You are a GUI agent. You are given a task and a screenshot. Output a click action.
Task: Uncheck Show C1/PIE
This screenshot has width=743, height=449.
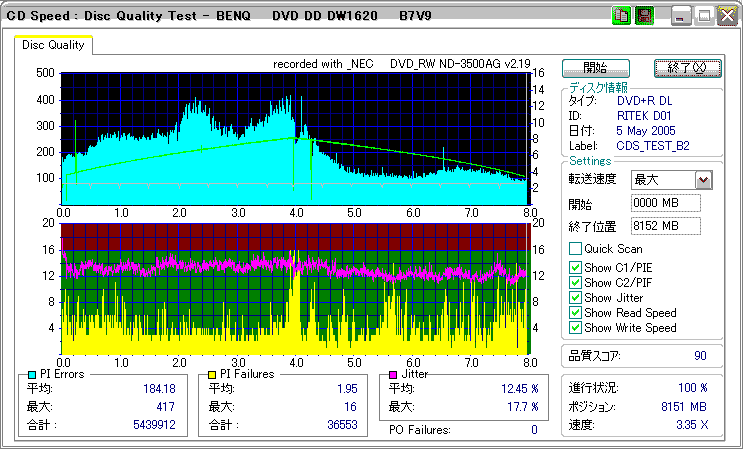[x=575, y=267]
